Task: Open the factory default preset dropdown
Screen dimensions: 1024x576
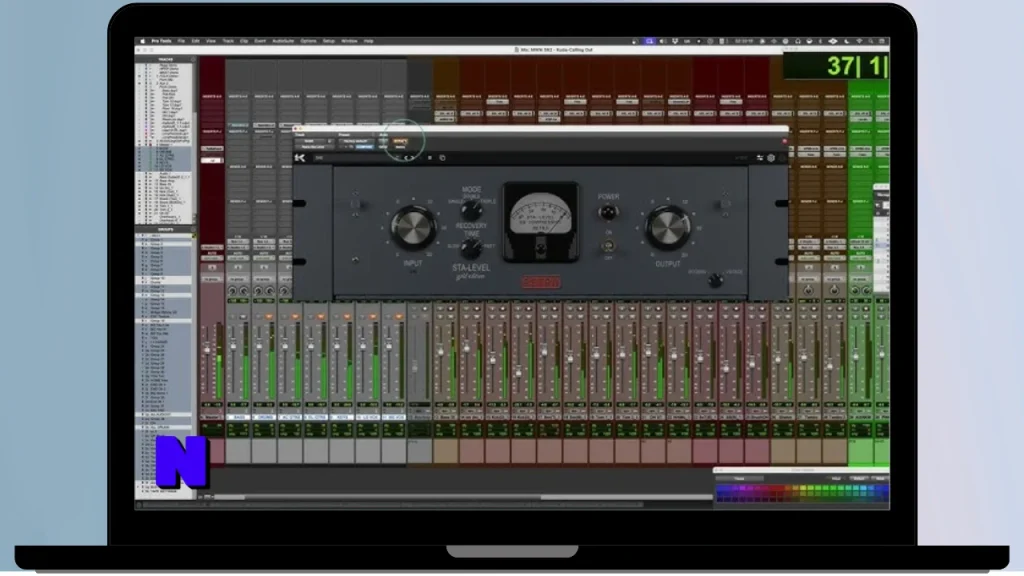Action: (356, 141)
